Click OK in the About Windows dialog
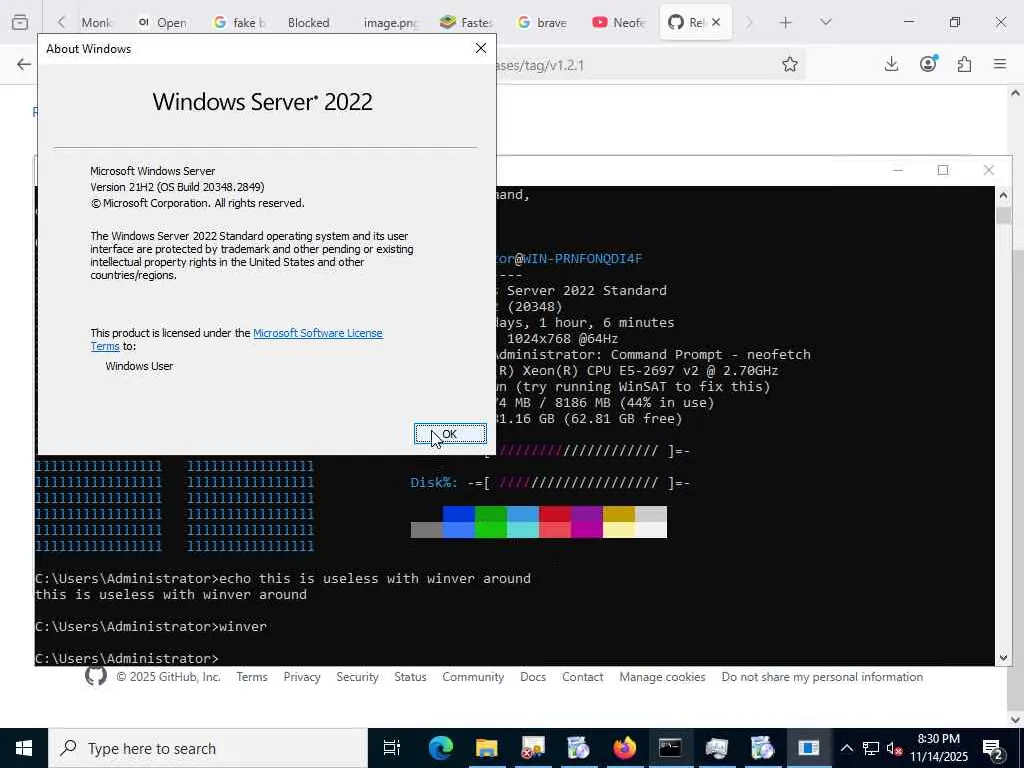Viewport: 1024px width, 768px height. coord(450,434)
